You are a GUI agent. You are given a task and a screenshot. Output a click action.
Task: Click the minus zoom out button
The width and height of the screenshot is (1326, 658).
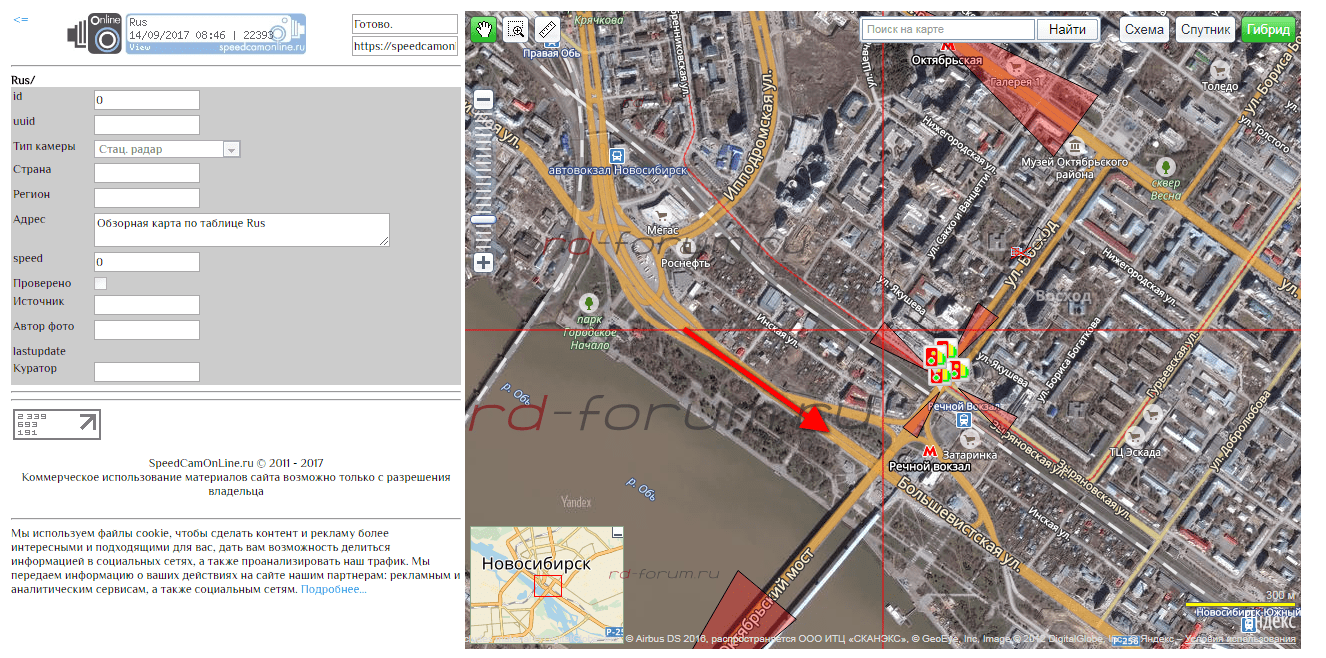point(483,100)
